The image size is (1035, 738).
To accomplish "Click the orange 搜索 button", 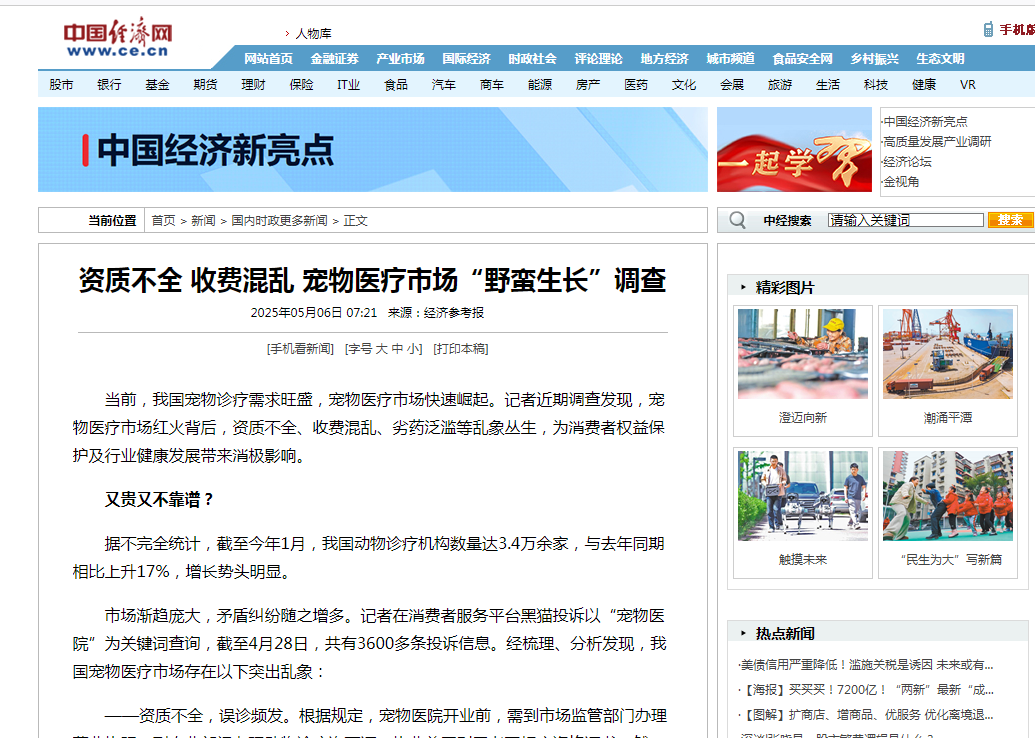I will (1010, 220).
